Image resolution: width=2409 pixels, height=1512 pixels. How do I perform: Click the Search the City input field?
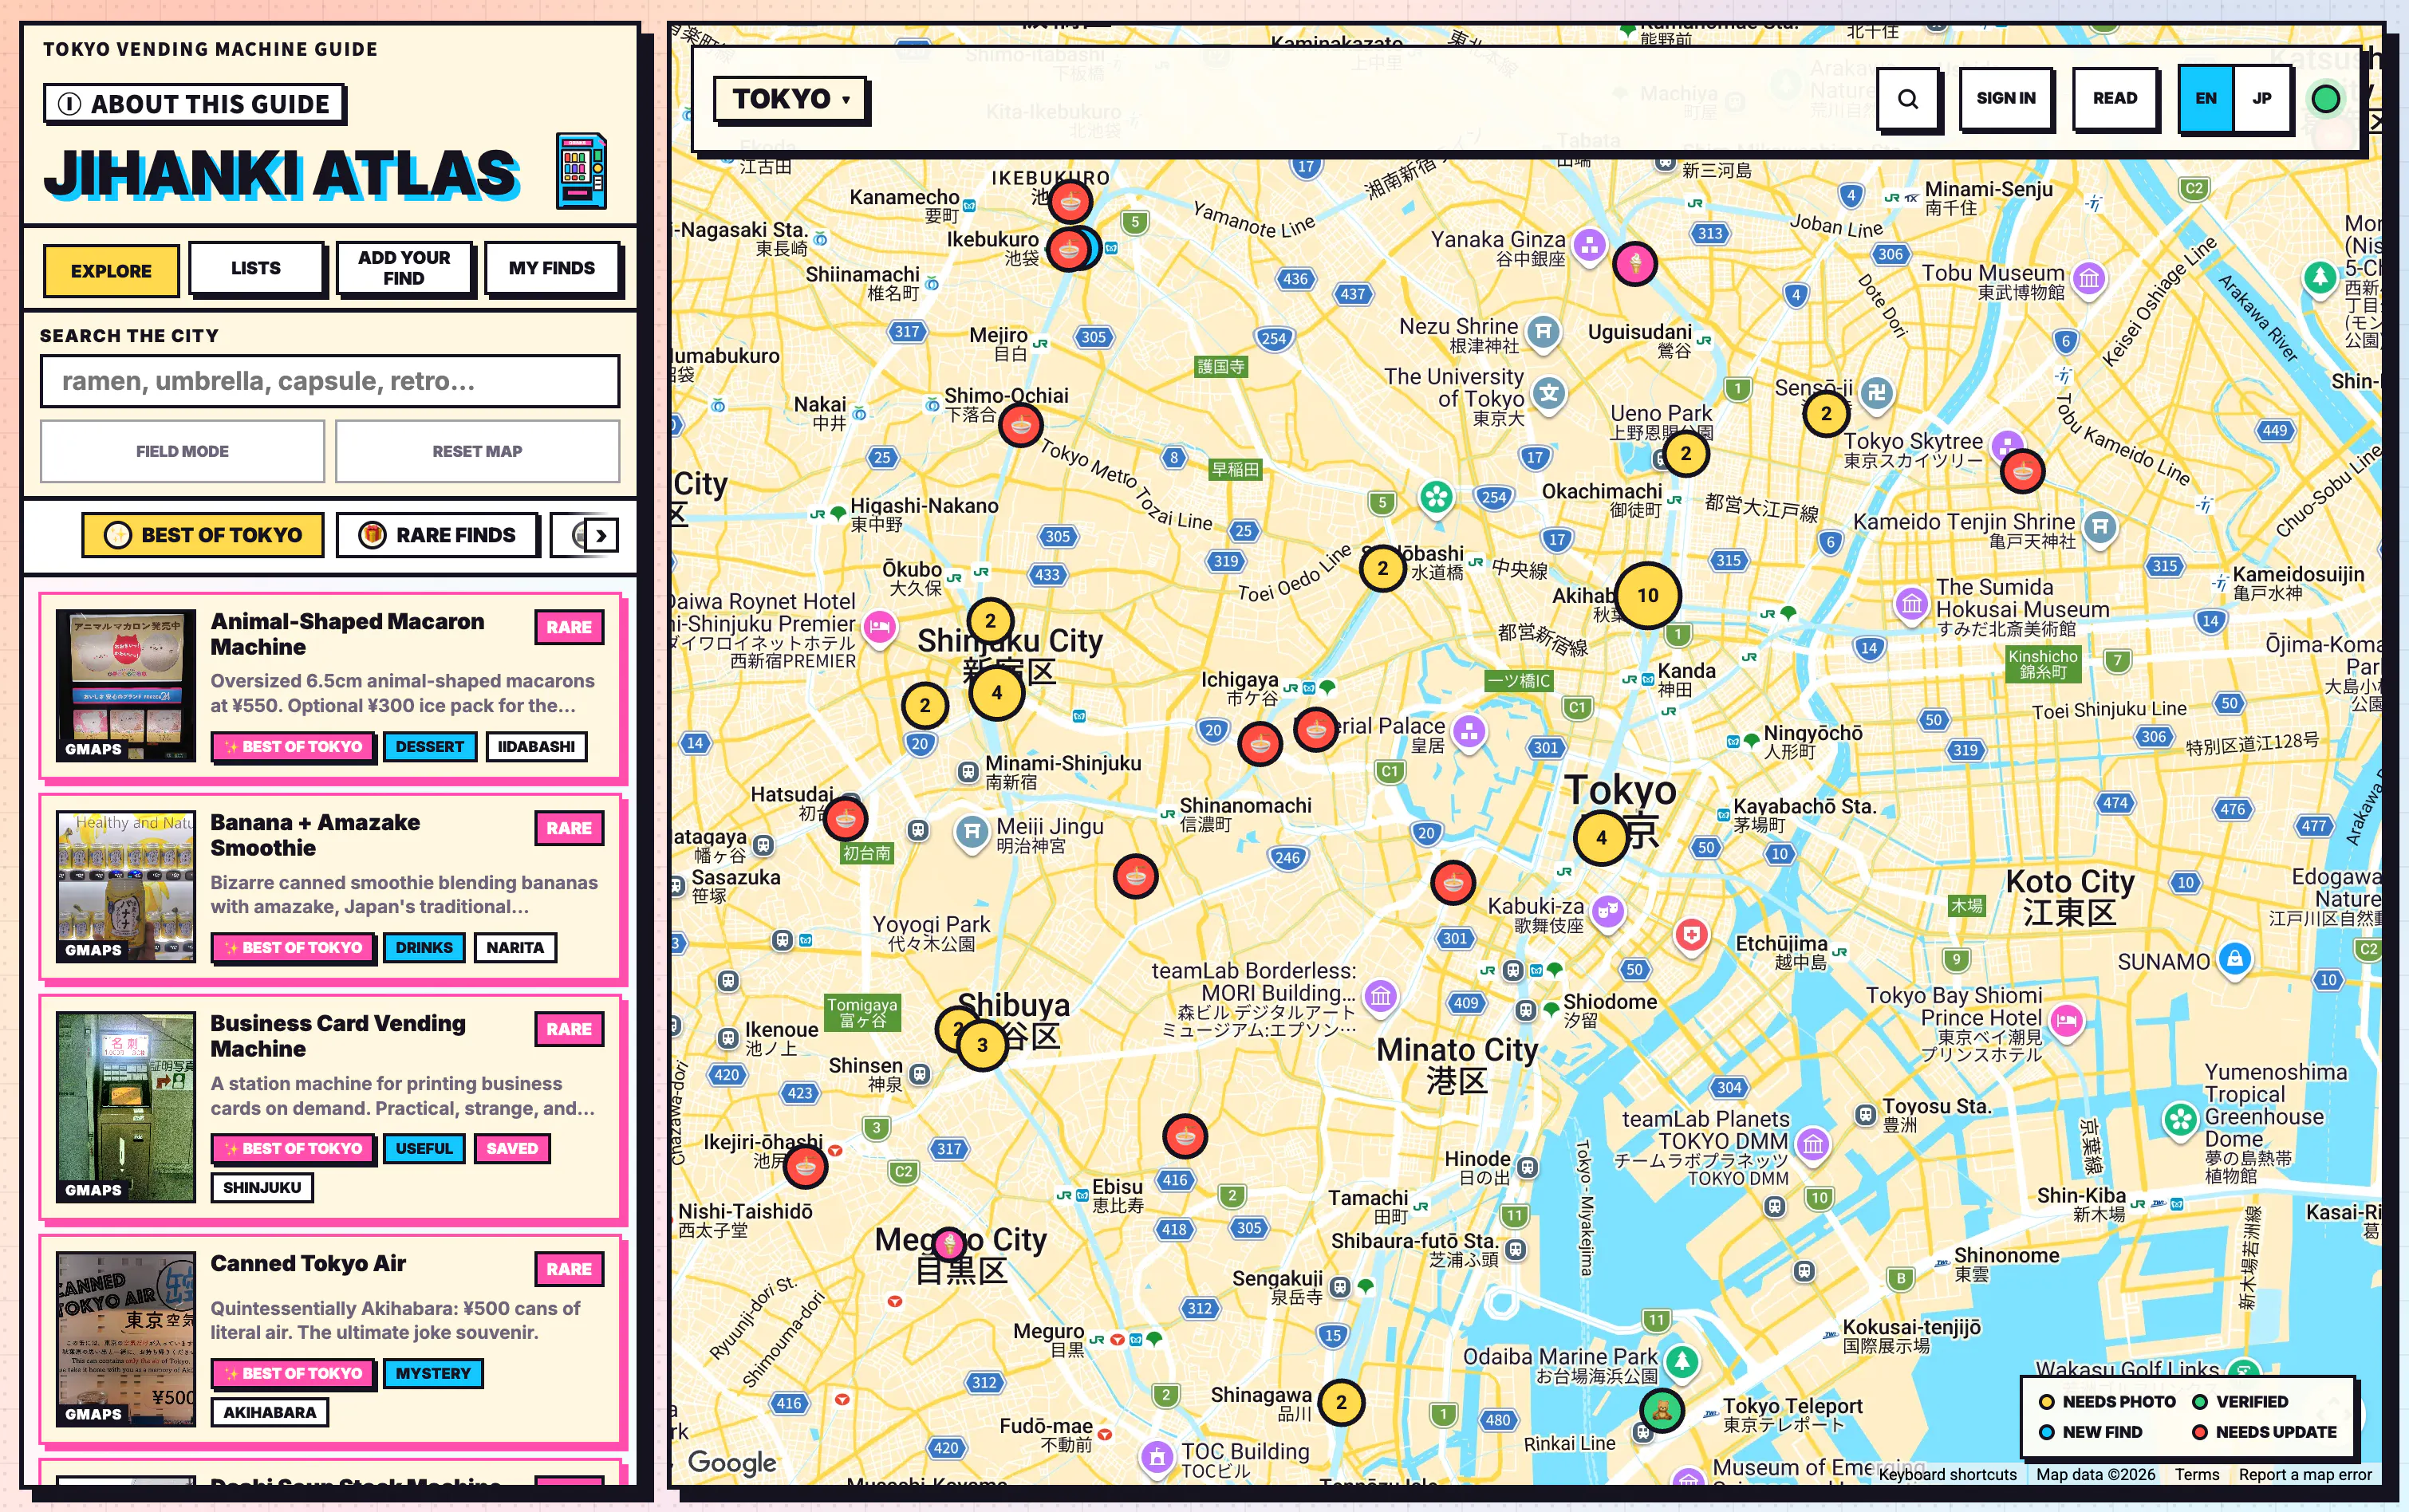pos(330,381)
